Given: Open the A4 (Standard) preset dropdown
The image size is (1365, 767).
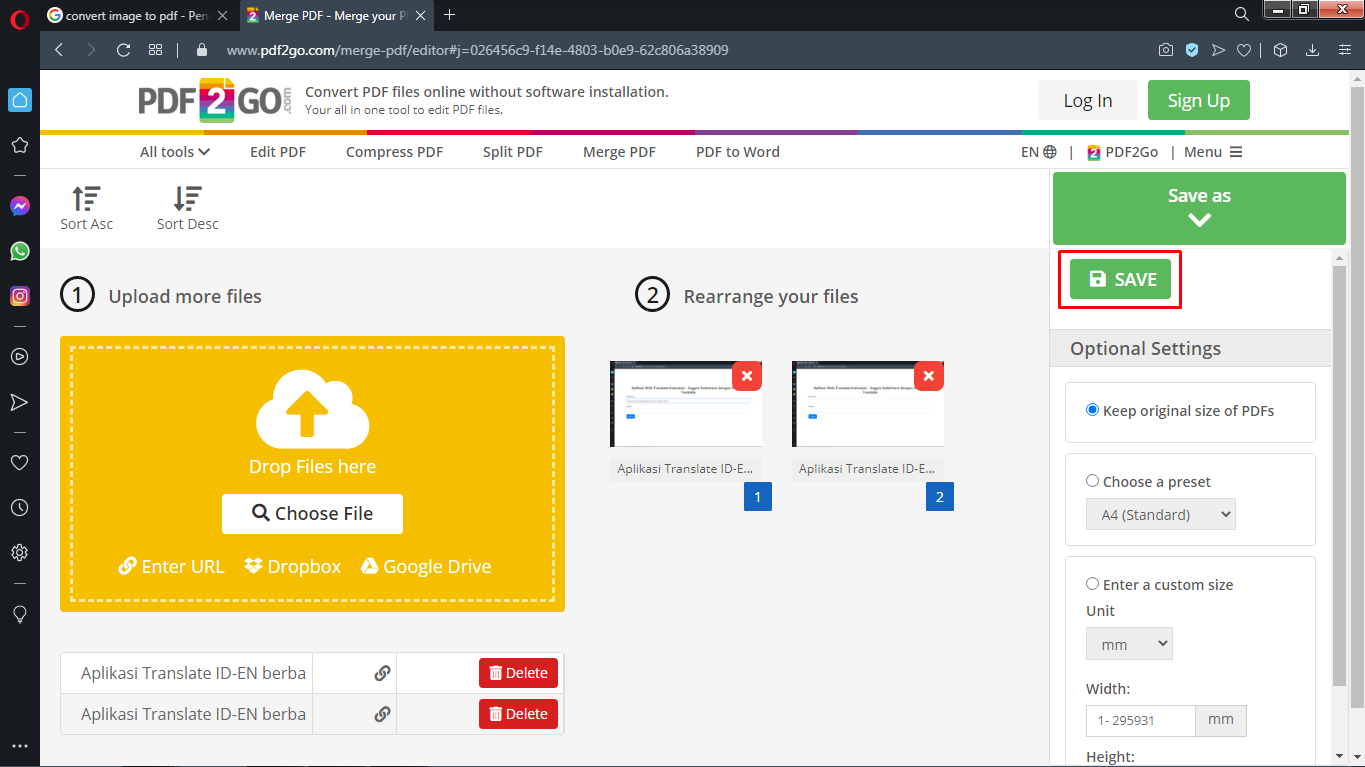Looking at the screenshot, I should click(x=1161, y=515).
